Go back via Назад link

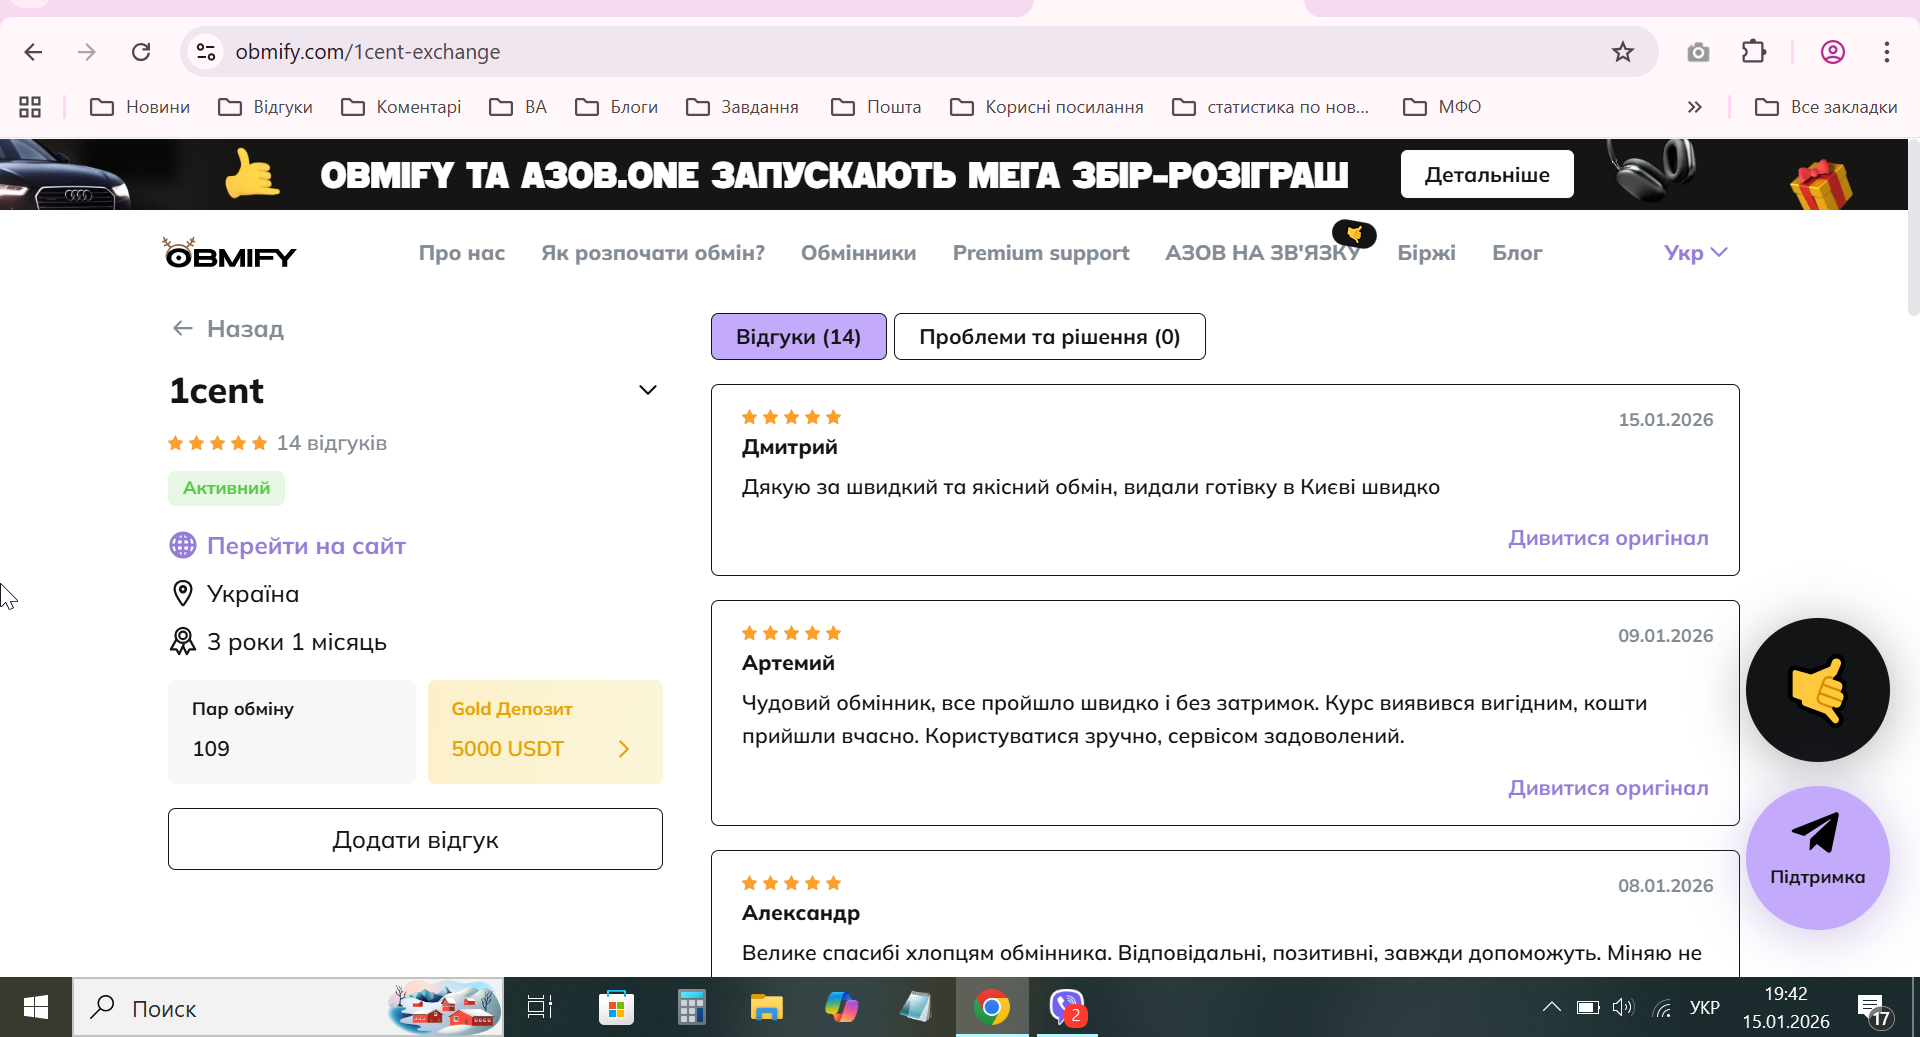click(x=228, y=329)
